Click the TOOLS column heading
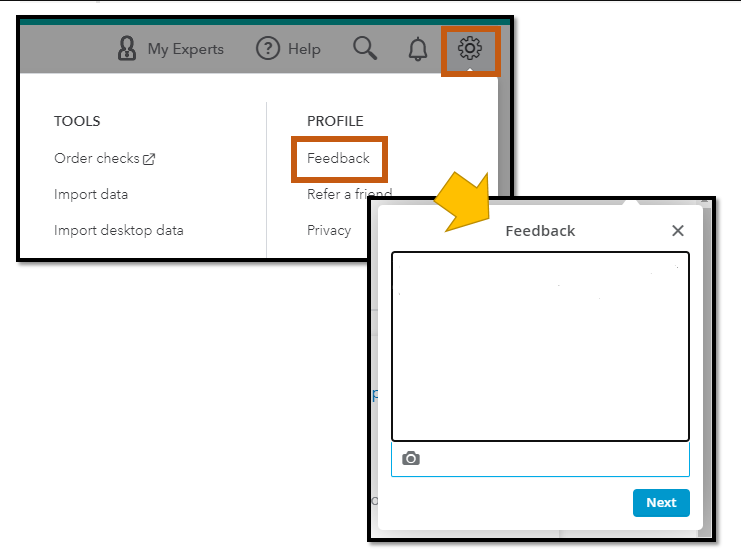The width and height of the screenshot is (741, 560). coord(77,121)
